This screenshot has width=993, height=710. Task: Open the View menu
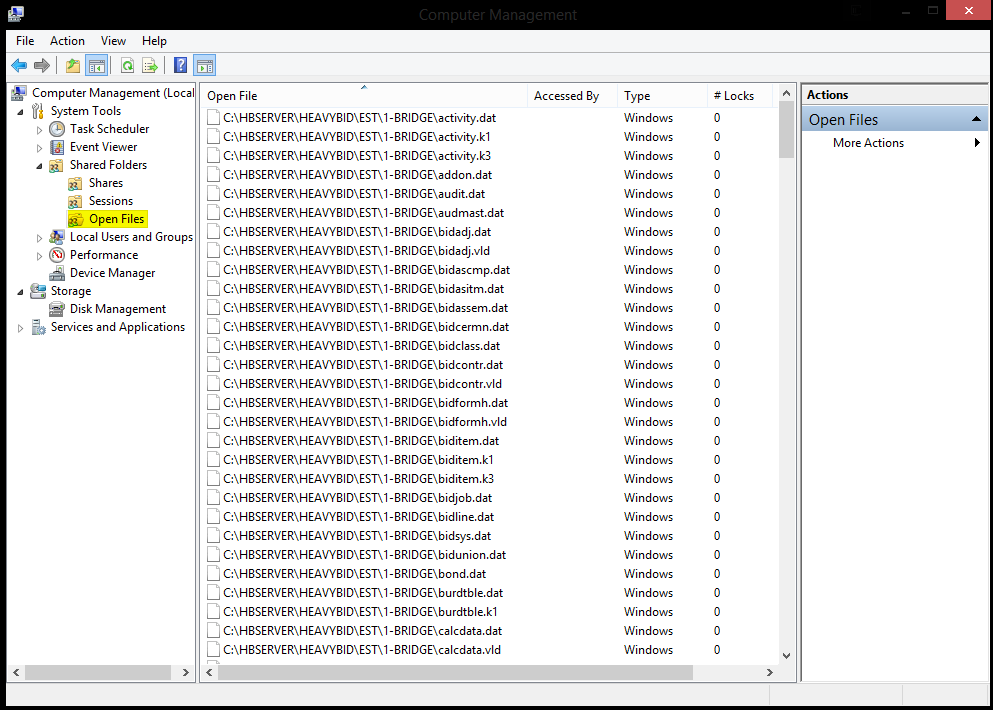(x=113, y=41)
